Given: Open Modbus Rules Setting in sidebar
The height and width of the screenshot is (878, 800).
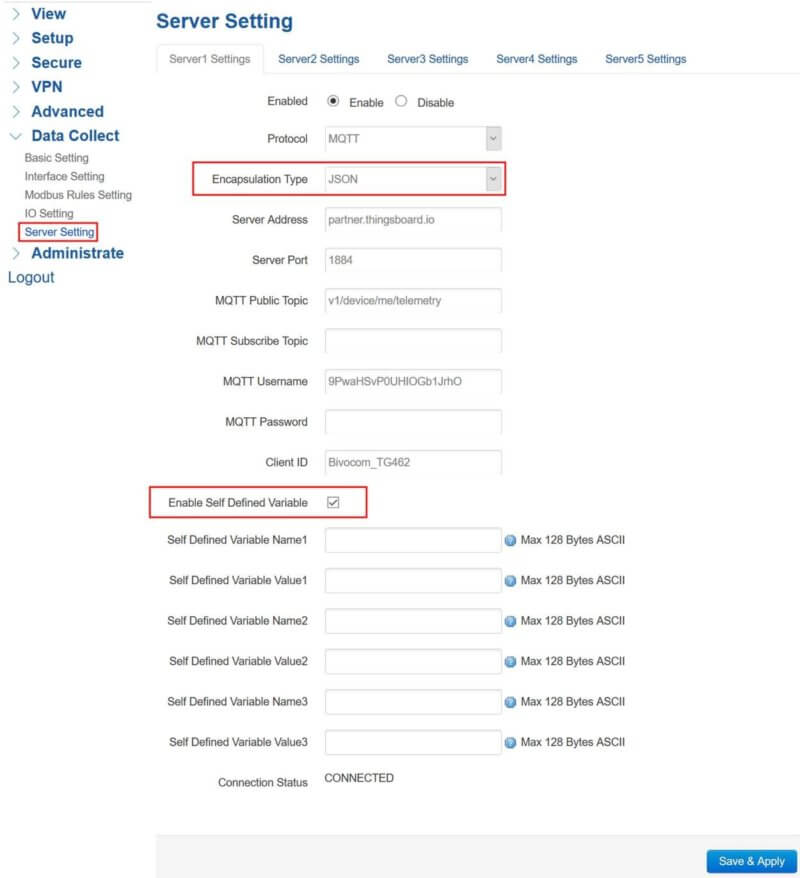Looking at the screenshot, I should coord(78,195).
